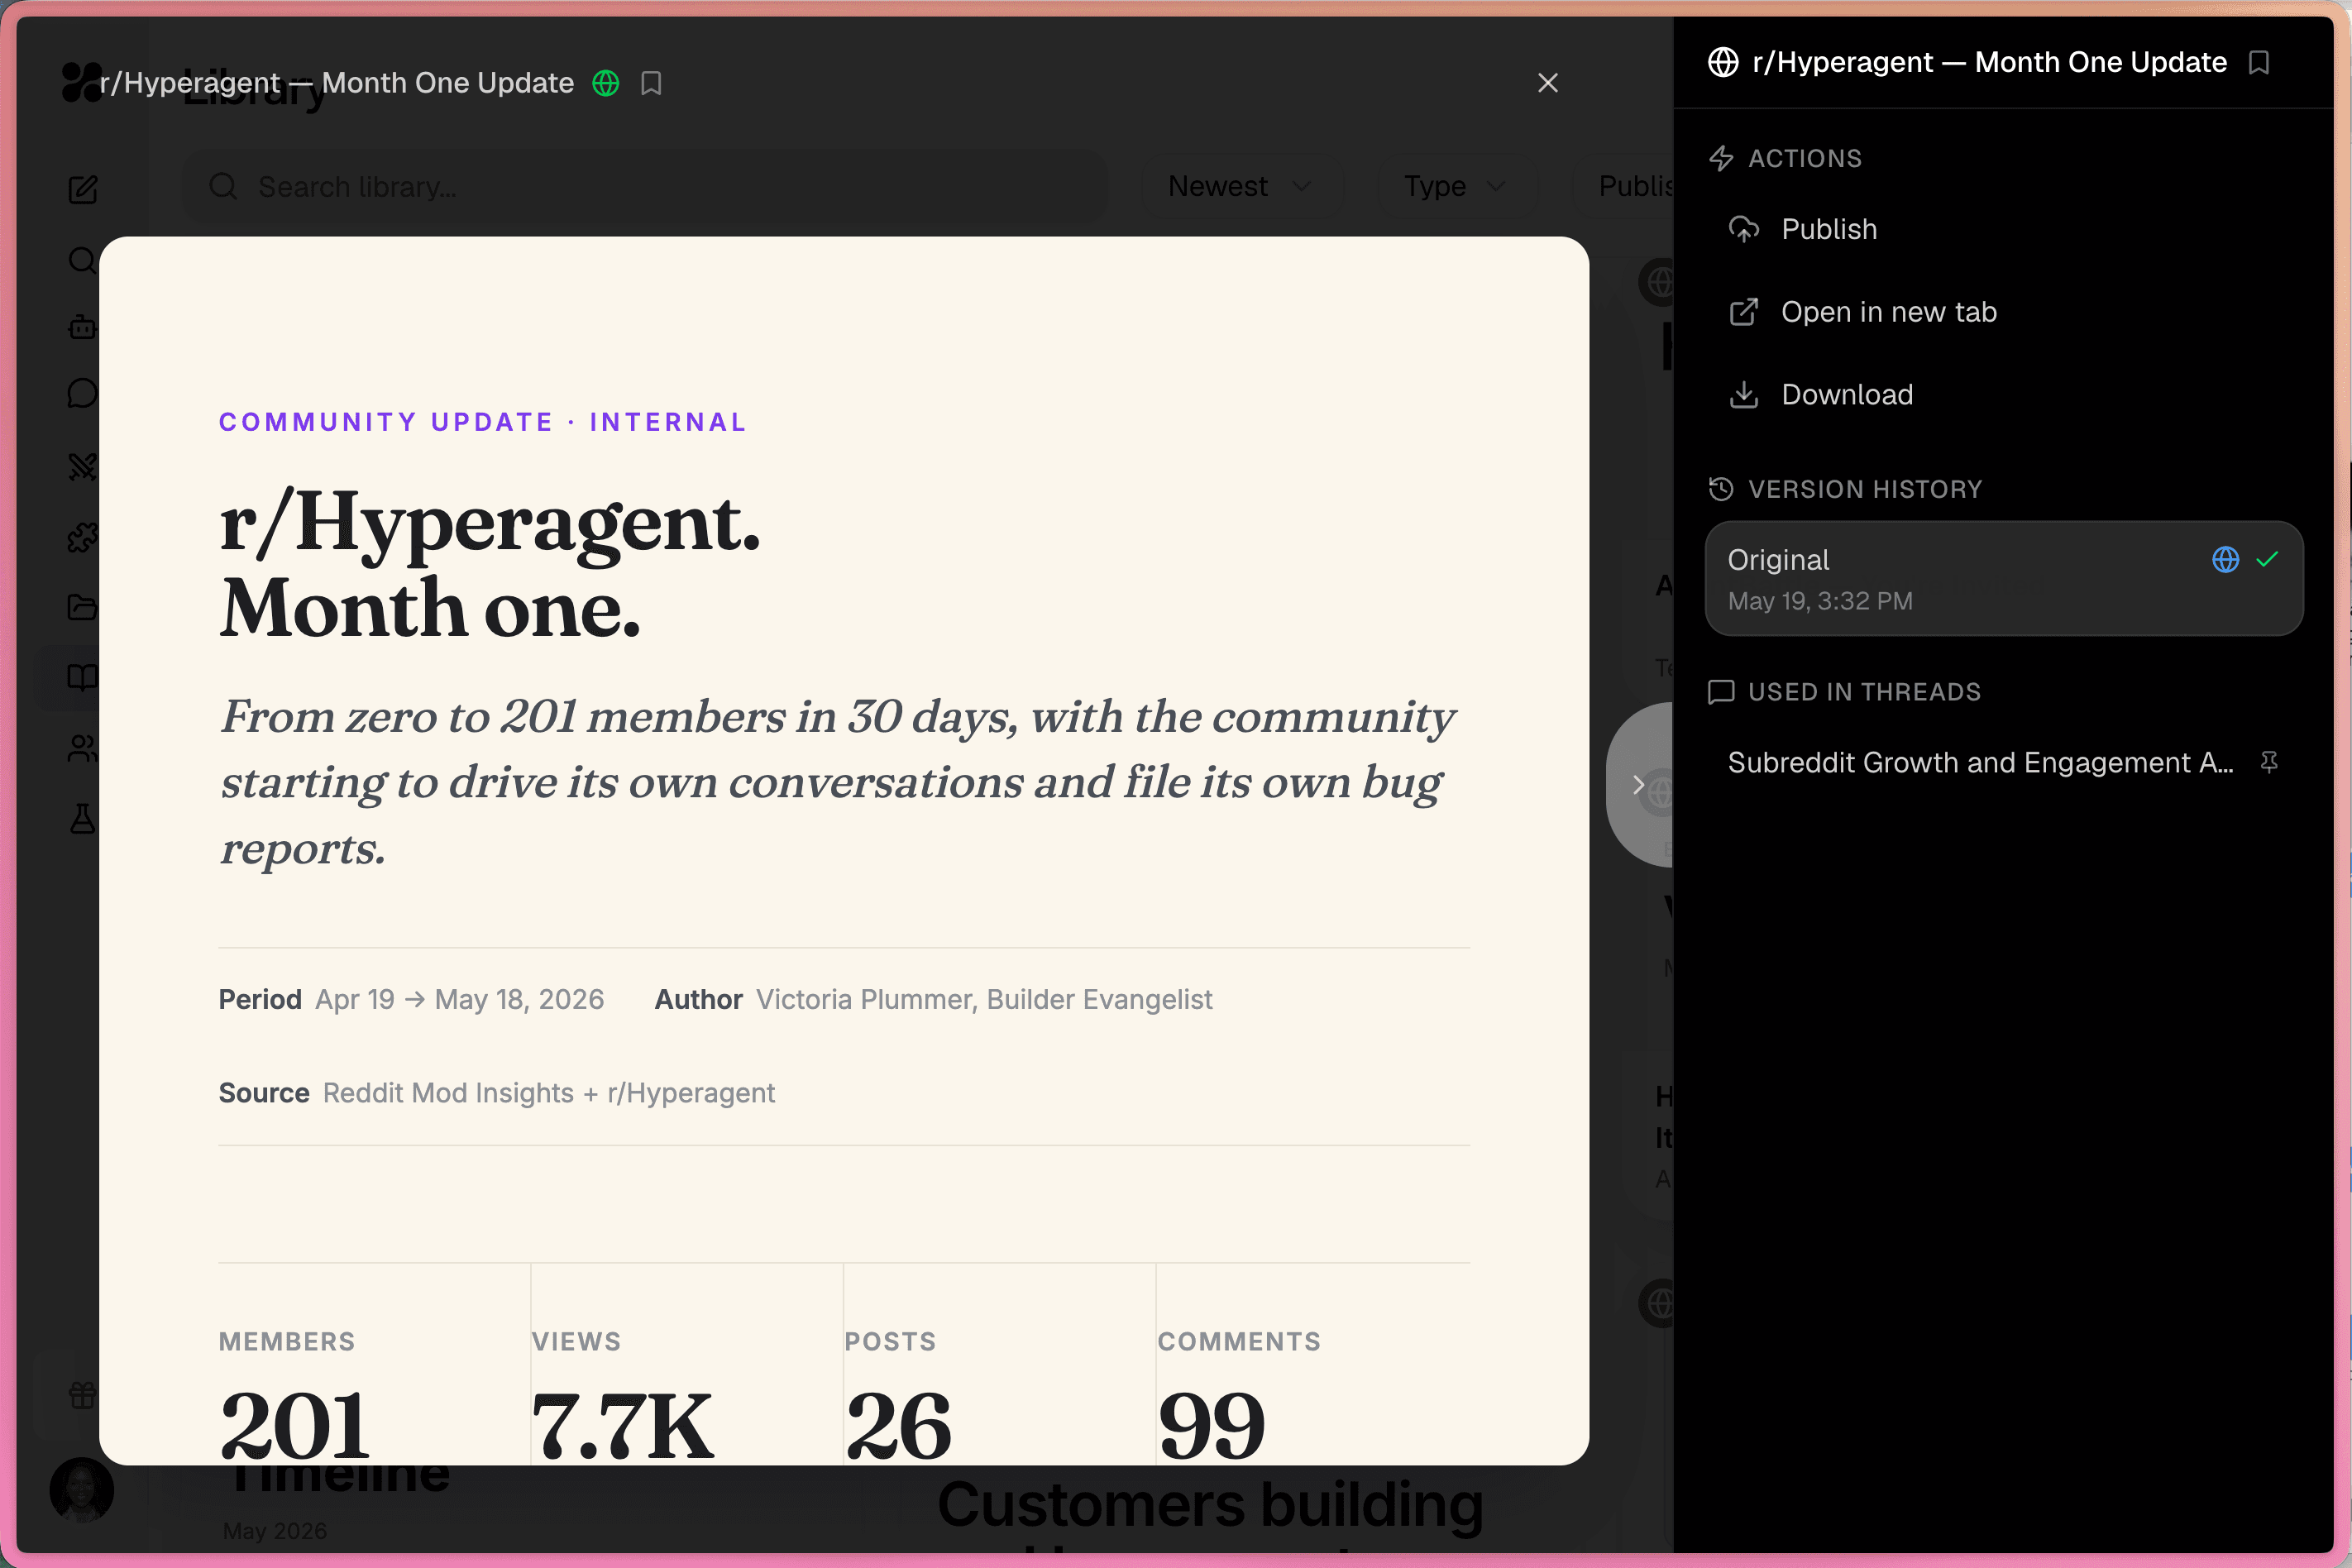Click author "Victoria Plummer, Builder Evangelist"
The width and height of the screenshot is (2352, 1568).
pyautogui.click(x=984, y=1000)
